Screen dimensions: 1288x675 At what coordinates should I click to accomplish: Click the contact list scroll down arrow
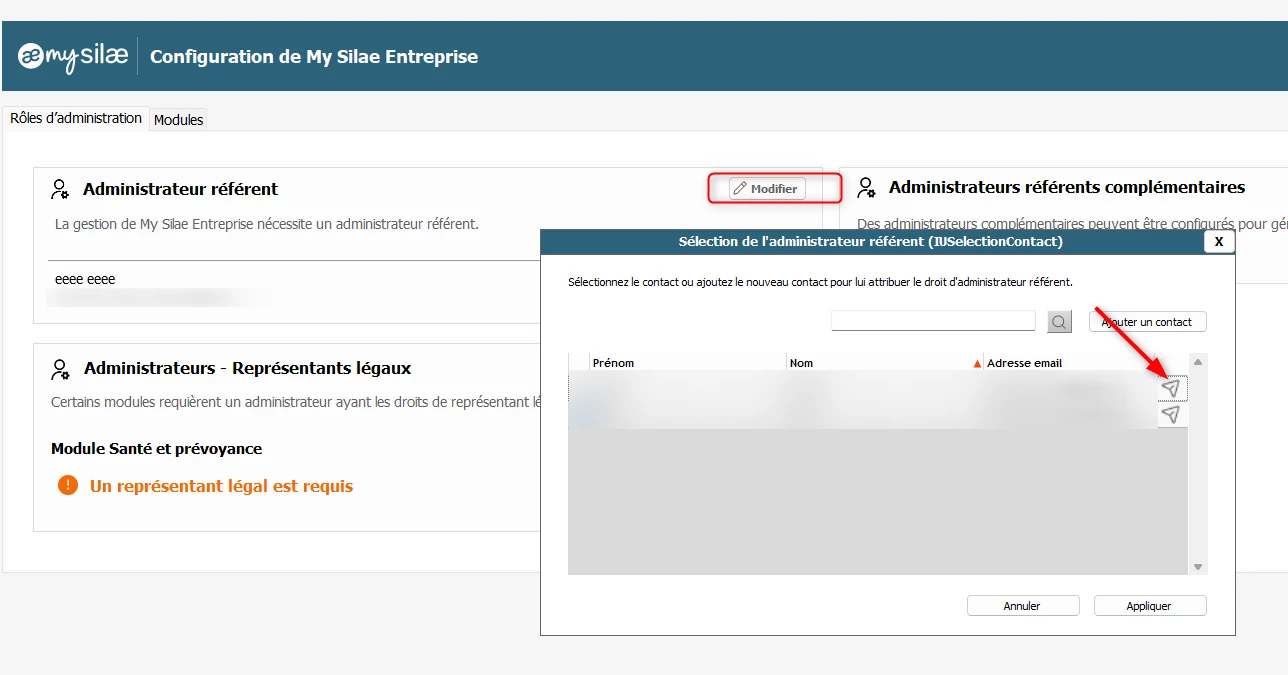pos(1198,567)
